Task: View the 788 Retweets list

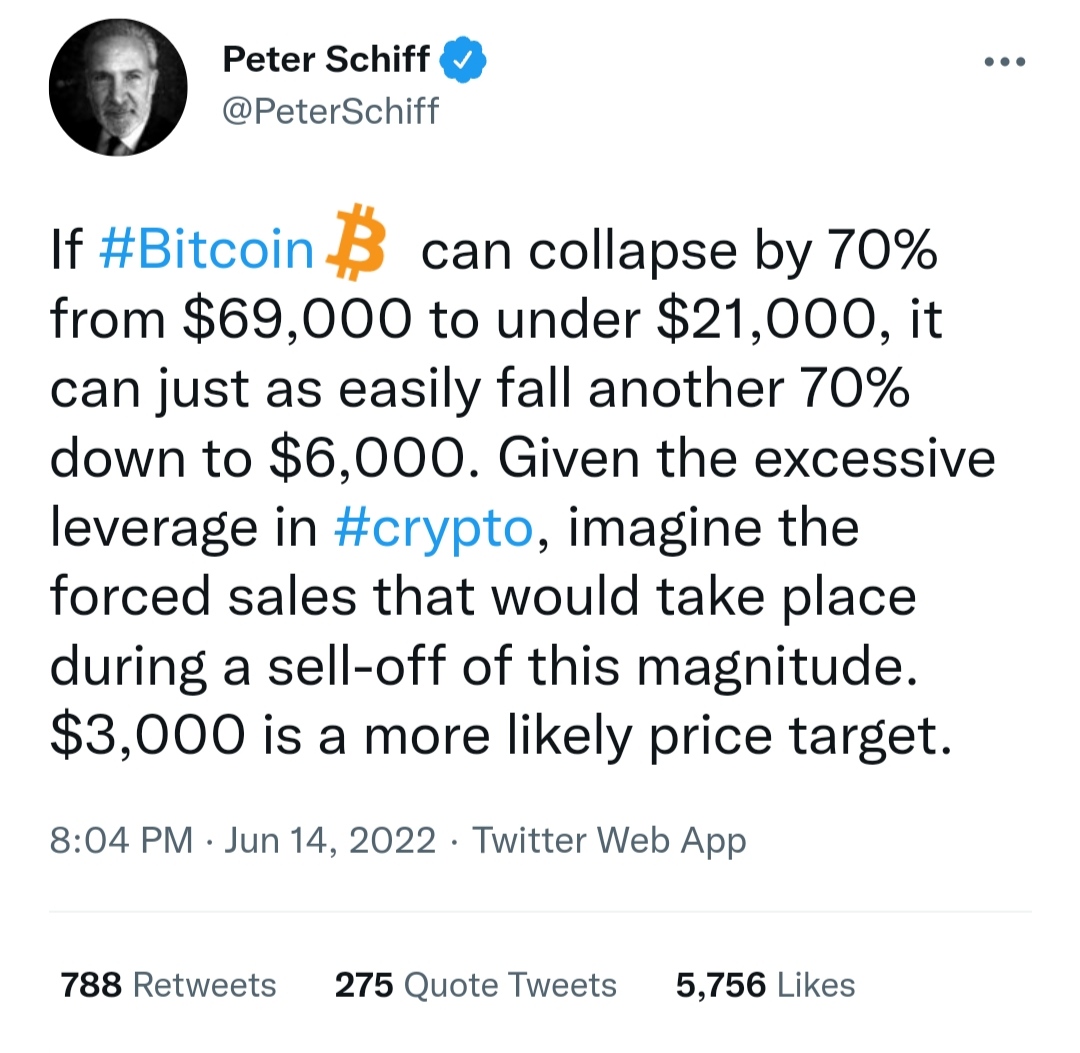Action: 166,984
